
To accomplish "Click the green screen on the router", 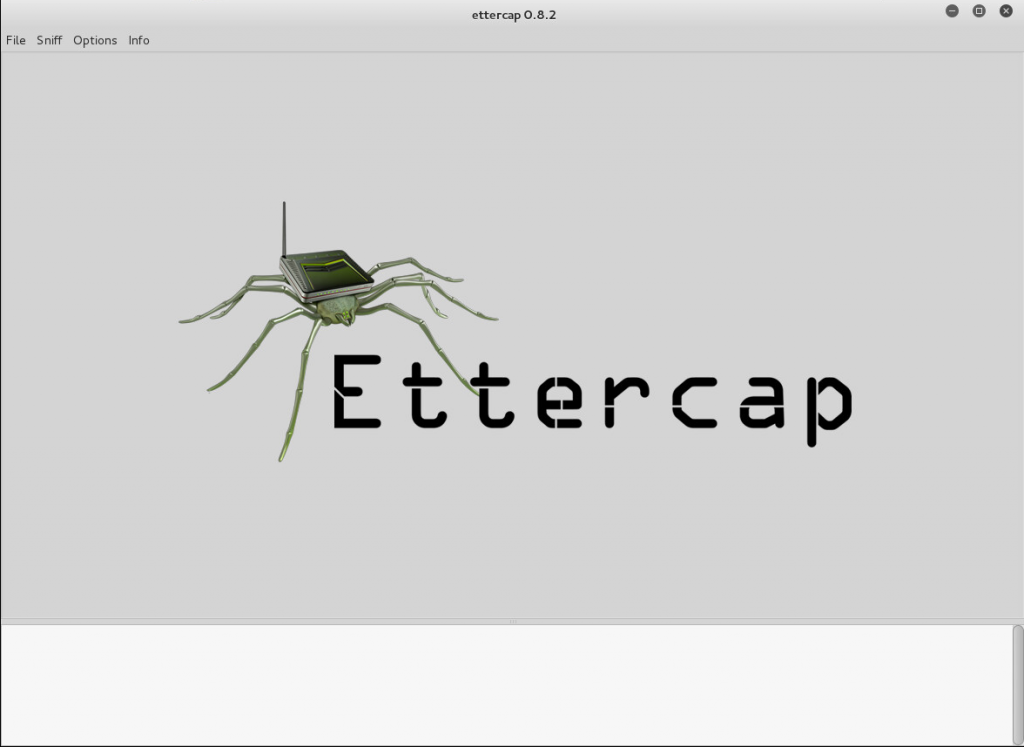I will click(333, 267).
